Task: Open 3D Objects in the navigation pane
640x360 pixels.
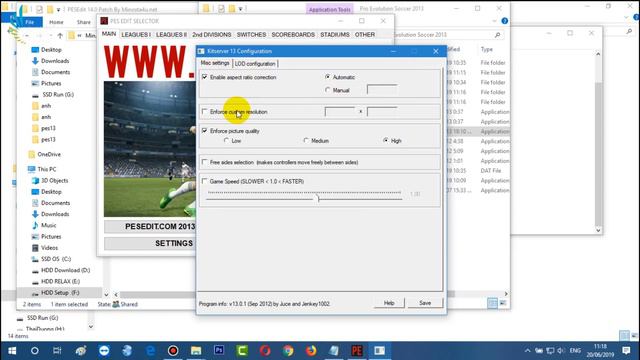Action: pyautogui.click(x=55, y=180)
